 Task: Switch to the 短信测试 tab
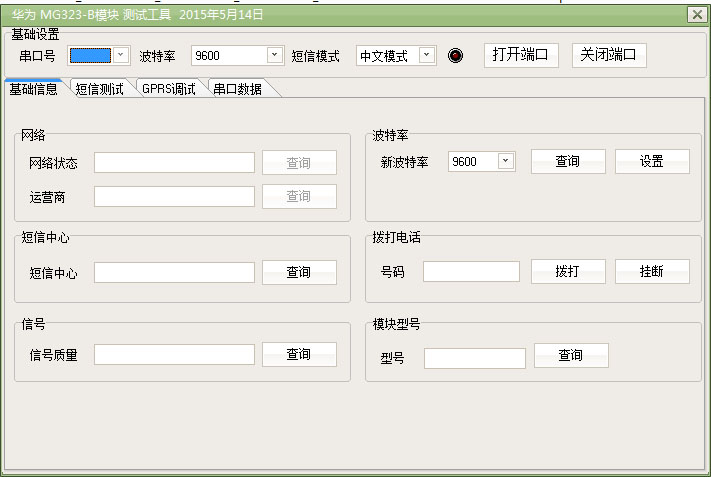(100, 89)
